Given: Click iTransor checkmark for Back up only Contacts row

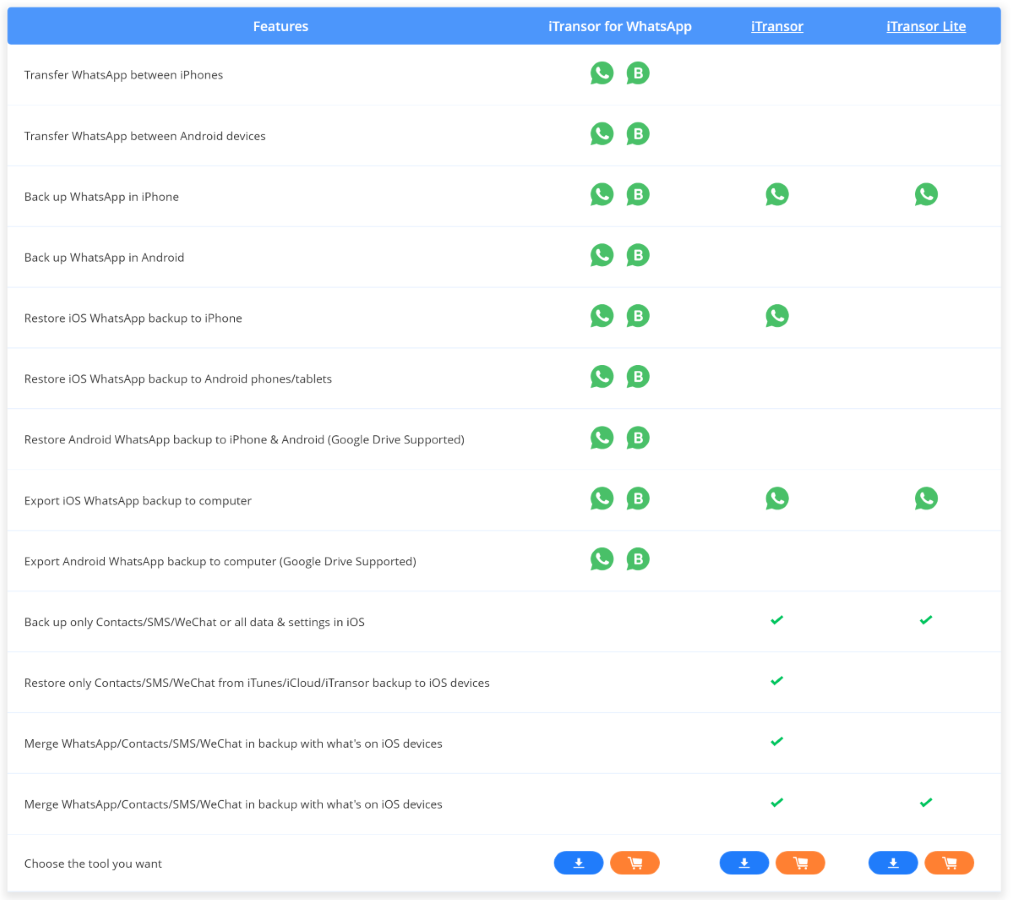Looking at the screenshot, I should point(777,620).
